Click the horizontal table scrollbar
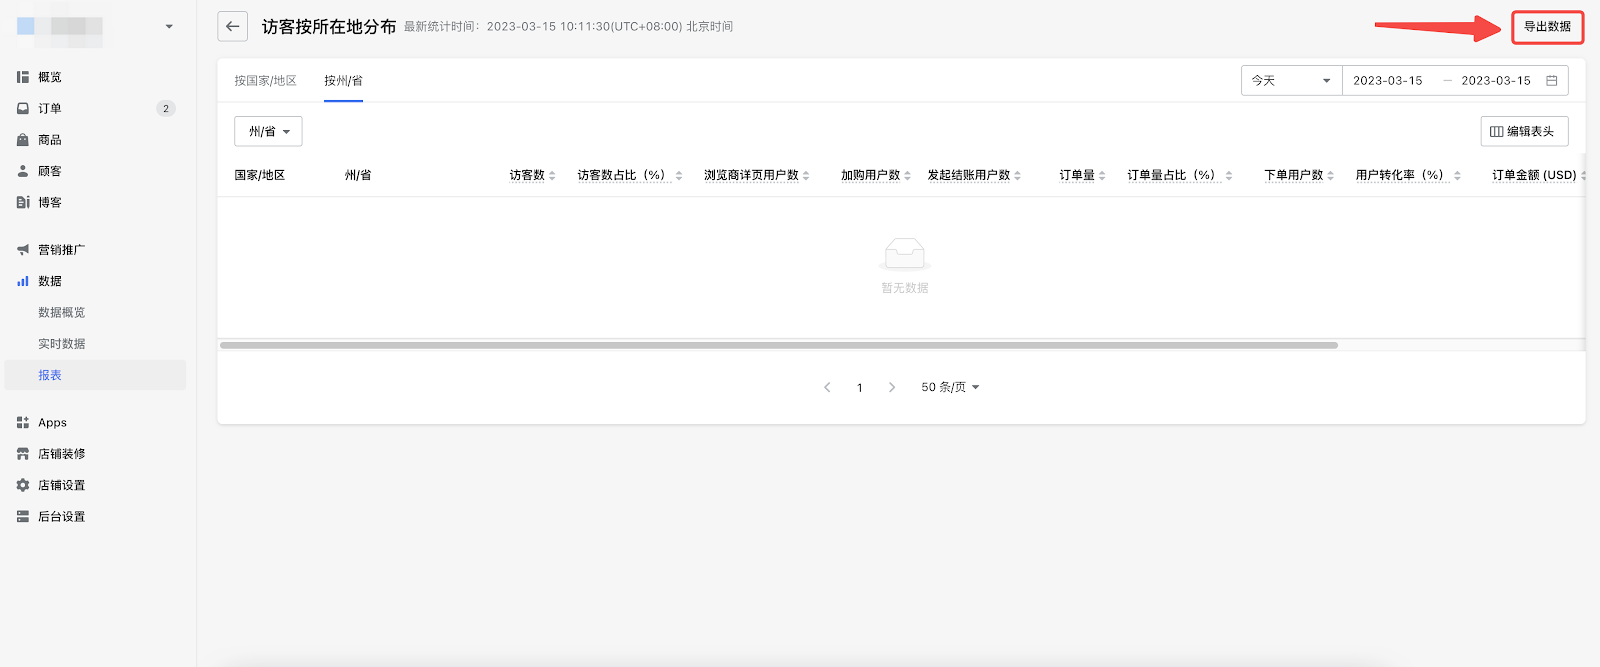The height and width of the screenshot is (667, 1600). 778,345
